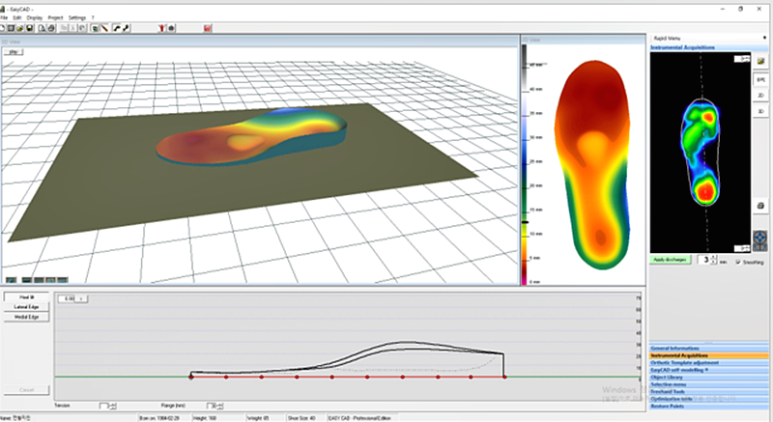Click the printer icon beside pressure map
Screen dimensions: 773x422
pos(761,206)
